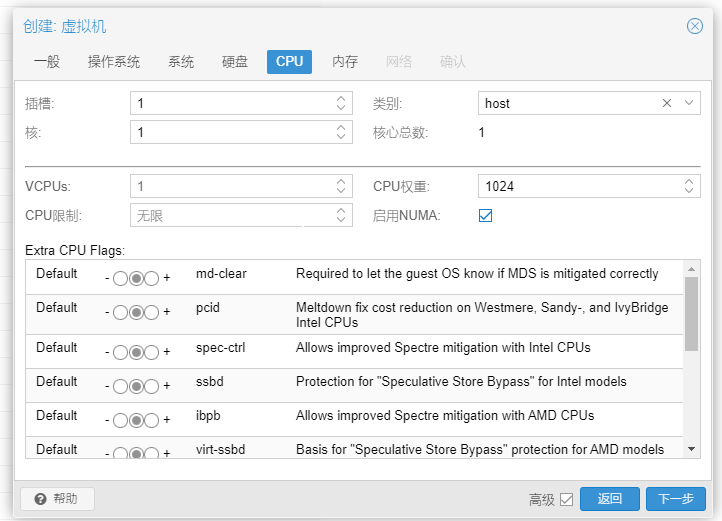722x521 pixels.
Task: Increase the VCPUs value
Action: coord(341,181)
